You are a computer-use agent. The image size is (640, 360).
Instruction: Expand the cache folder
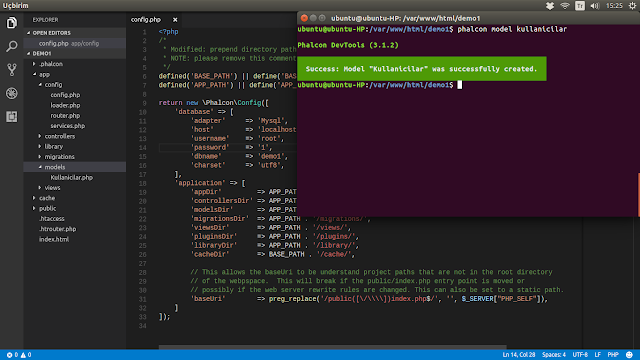coord(47,198)
